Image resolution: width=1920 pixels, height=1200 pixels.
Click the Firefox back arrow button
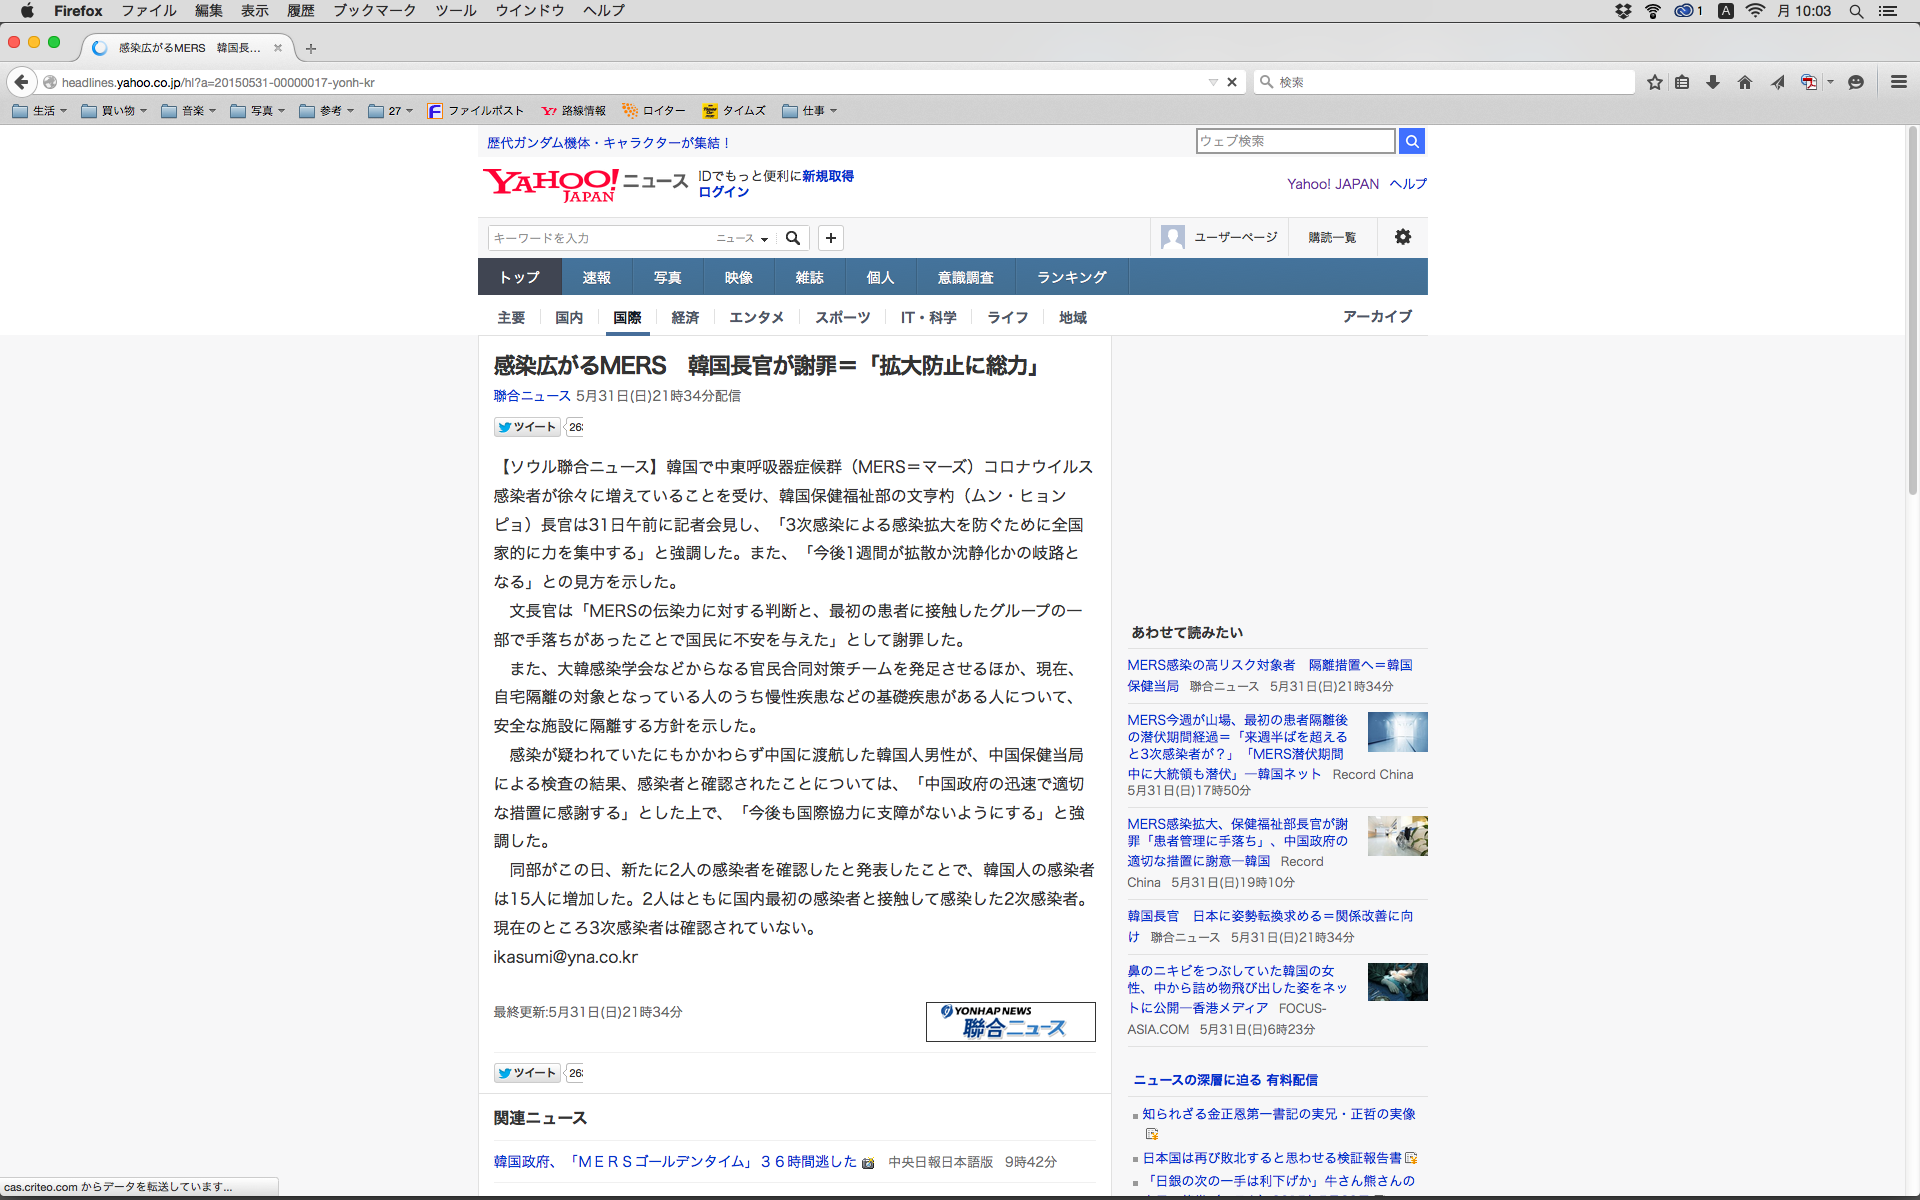[21, 82]
